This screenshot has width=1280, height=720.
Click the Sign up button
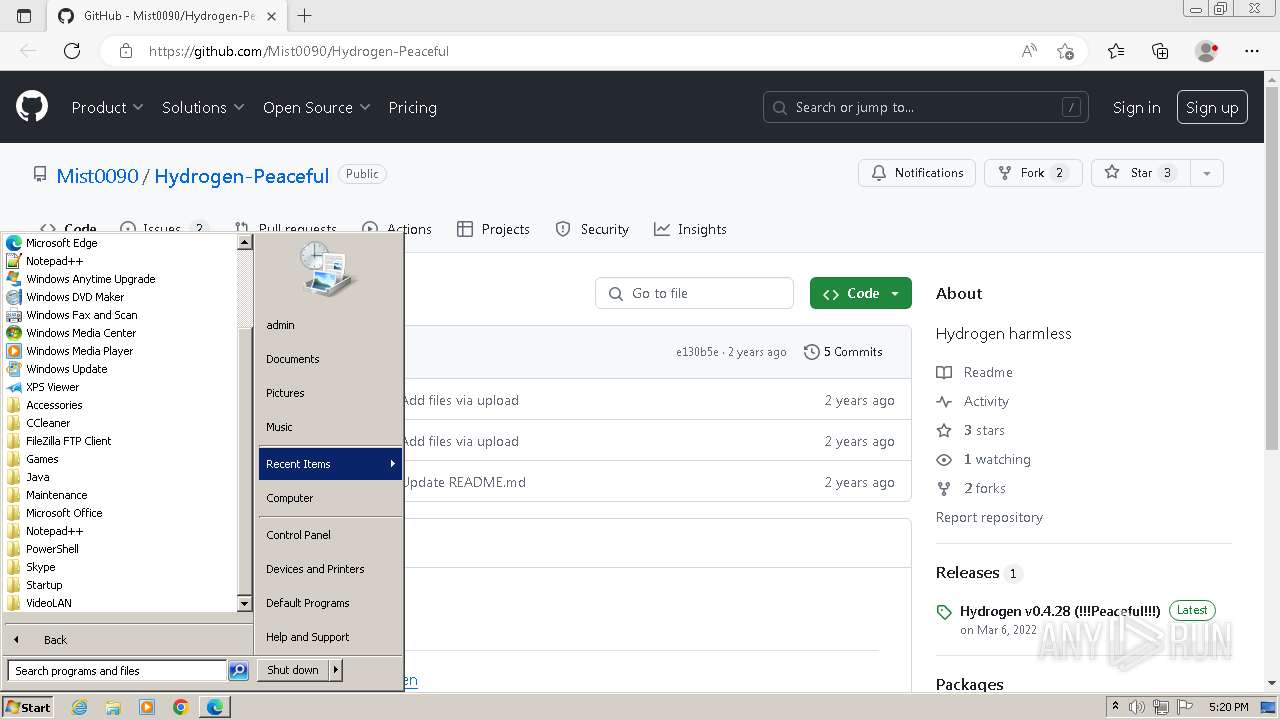point(1212,107)
